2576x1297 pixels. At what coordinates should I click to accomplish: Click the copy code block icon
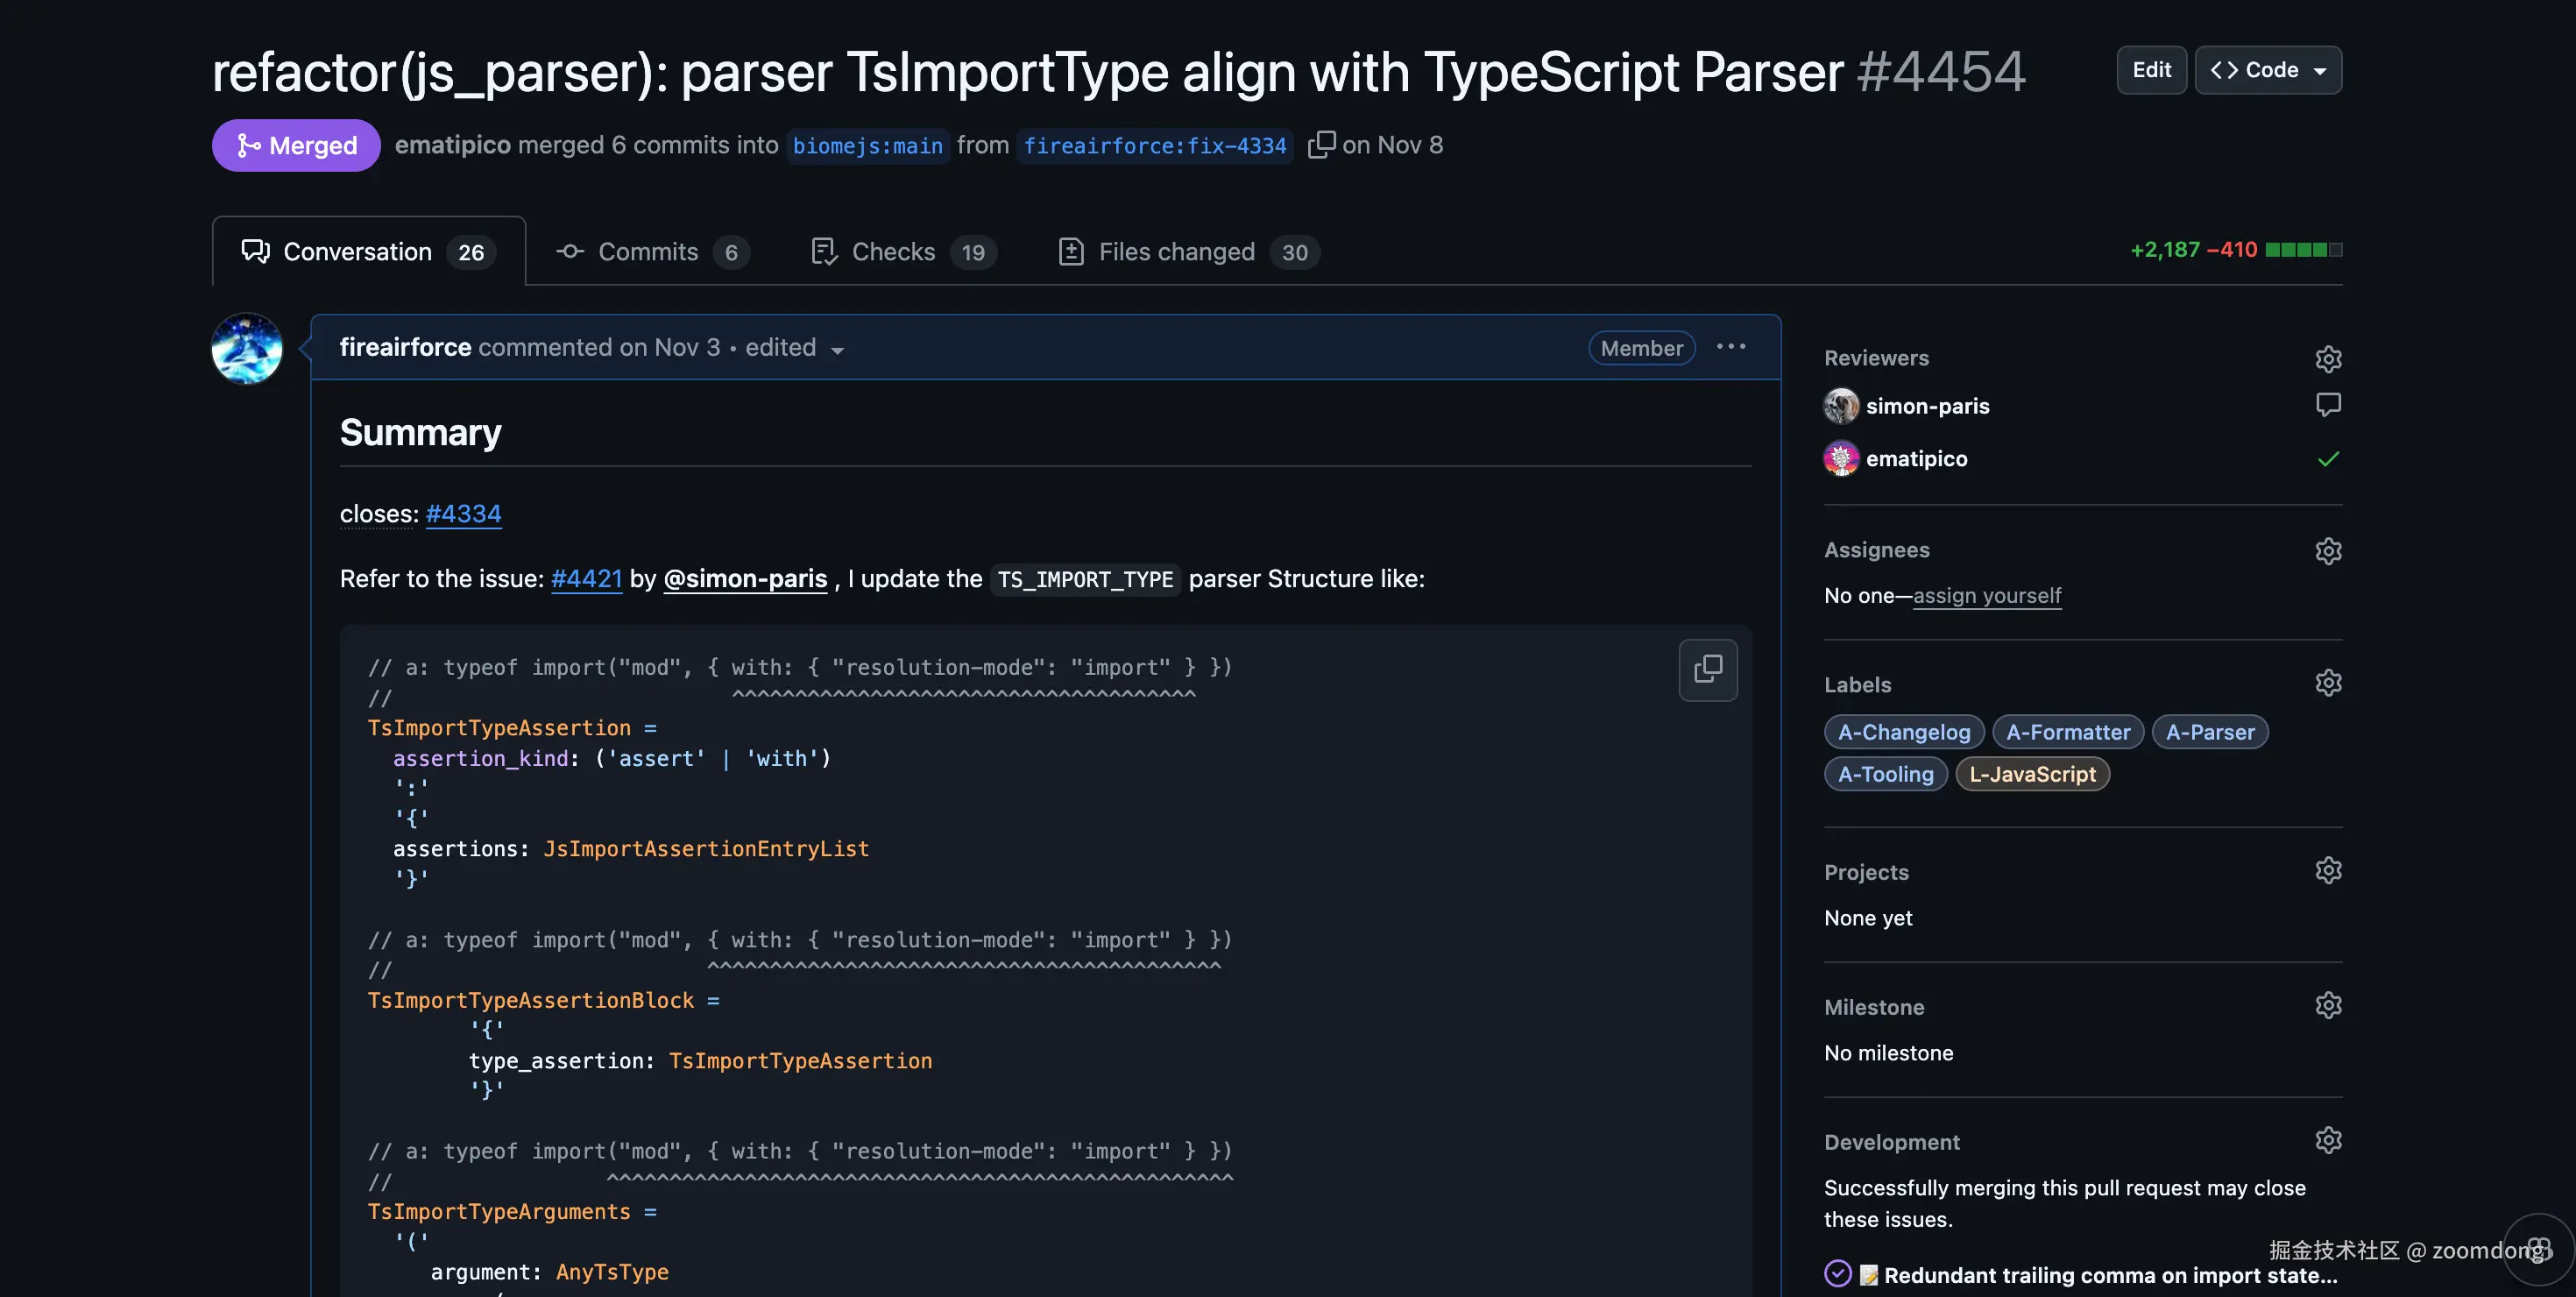1707,669
